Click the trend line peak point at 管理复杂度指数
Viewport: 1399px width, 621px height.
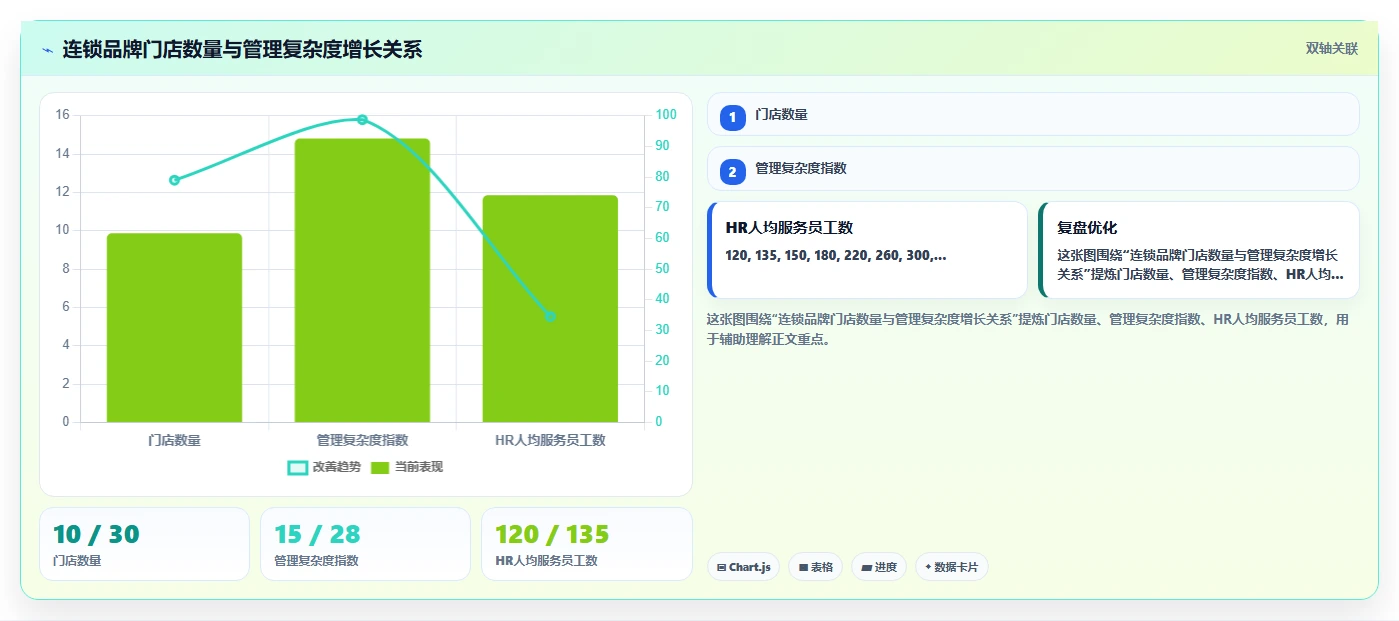pyautogui.click(x=362, y=120)
